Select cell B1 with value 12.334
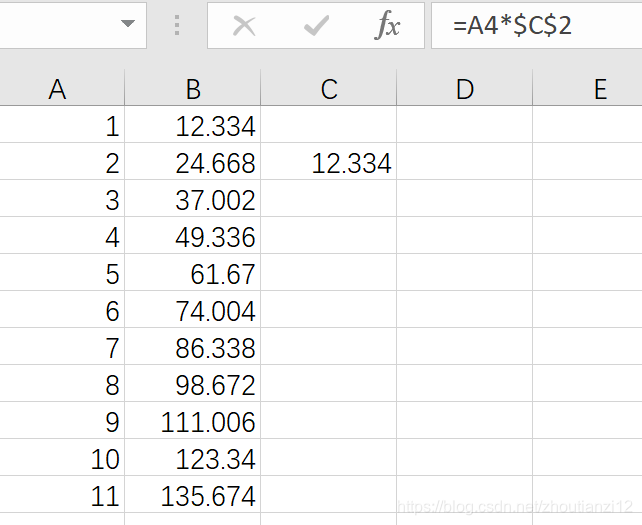 click(x=193, y=124)
